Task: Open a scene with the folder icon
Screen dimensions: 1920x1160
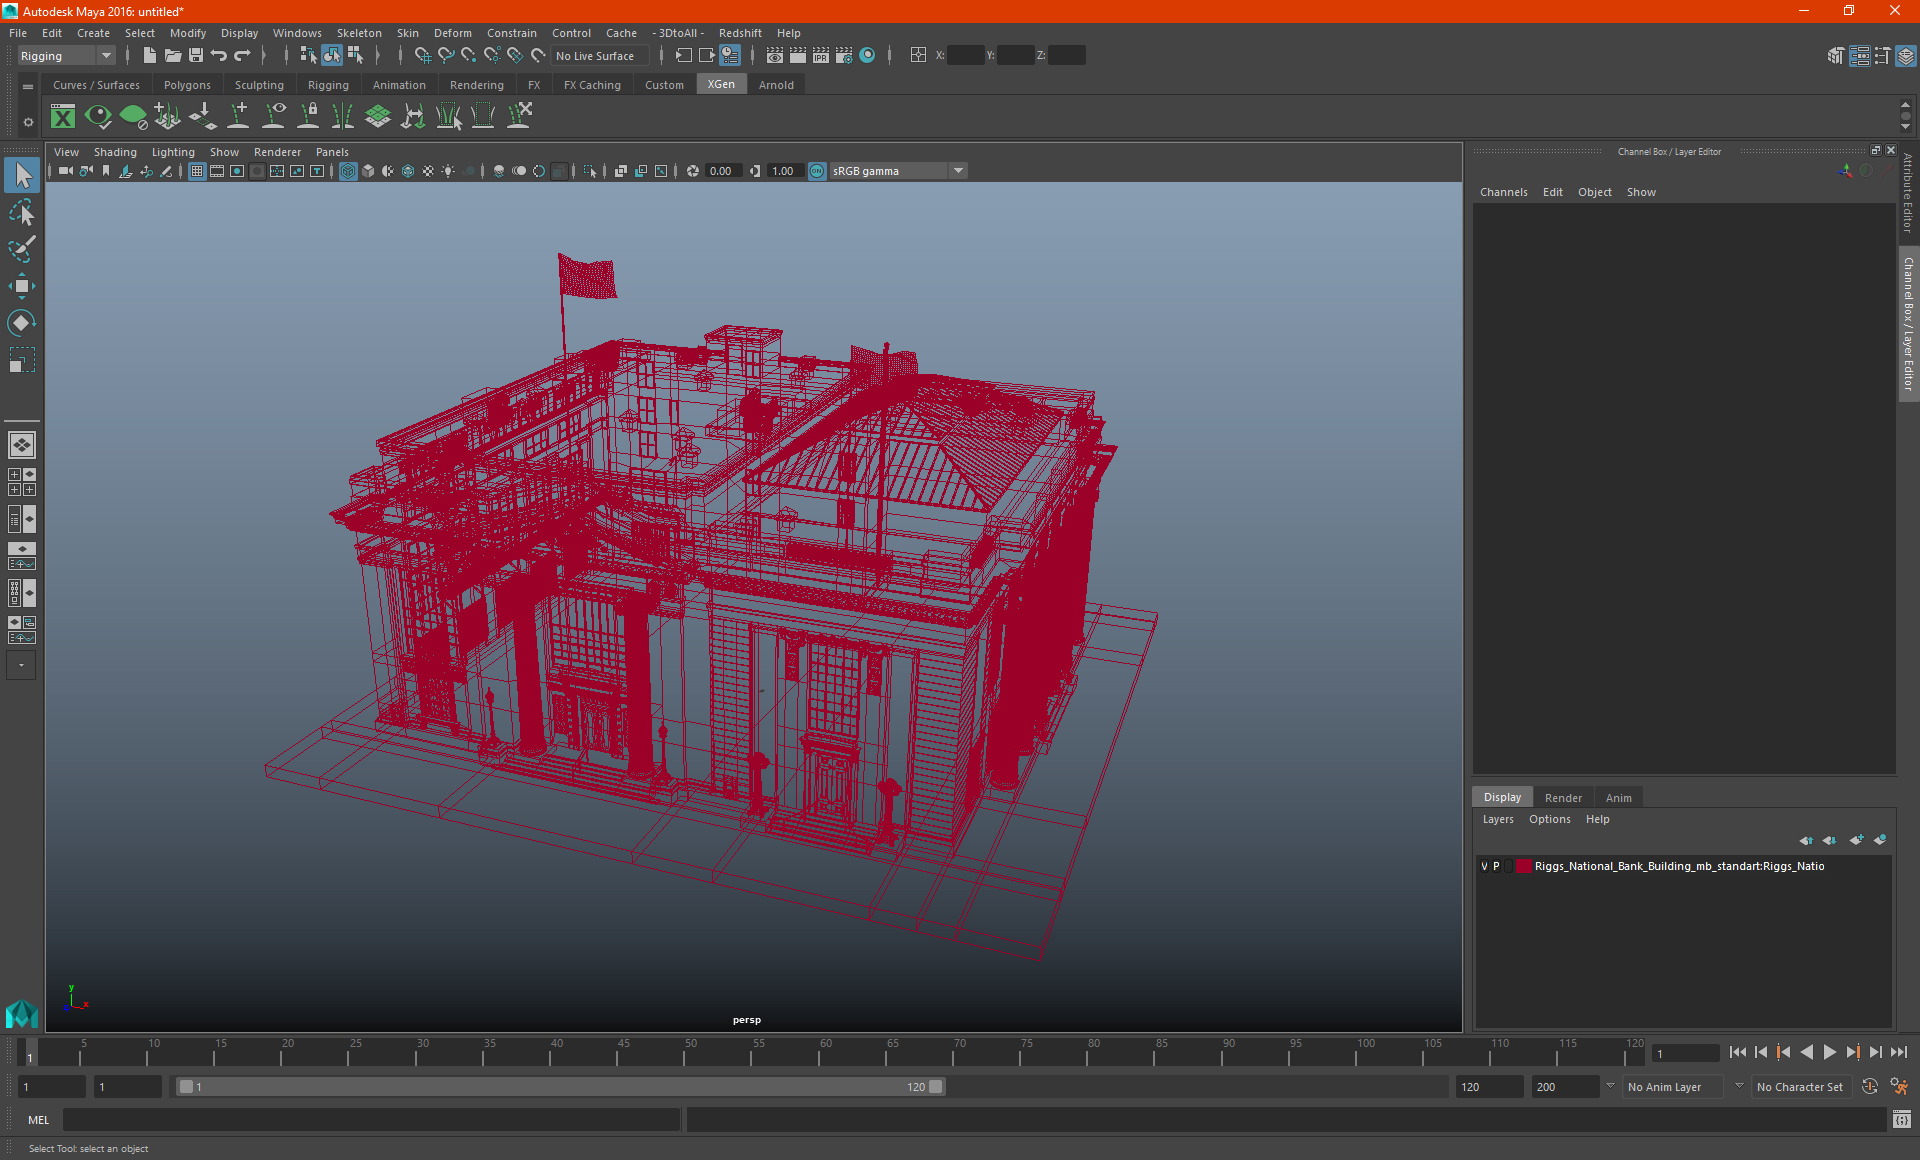Action: [x=172, y=56]
